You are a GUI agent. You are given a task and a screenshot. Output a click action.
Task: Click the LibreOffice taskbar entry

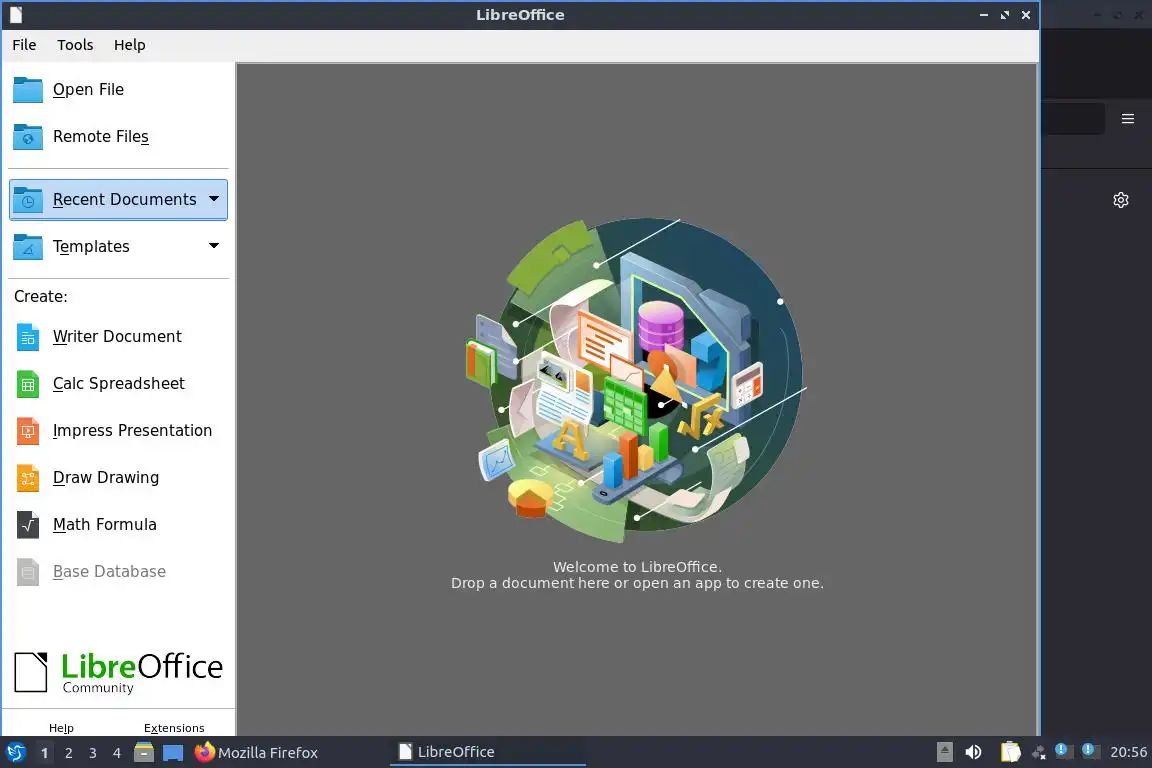tap(487, 752)
